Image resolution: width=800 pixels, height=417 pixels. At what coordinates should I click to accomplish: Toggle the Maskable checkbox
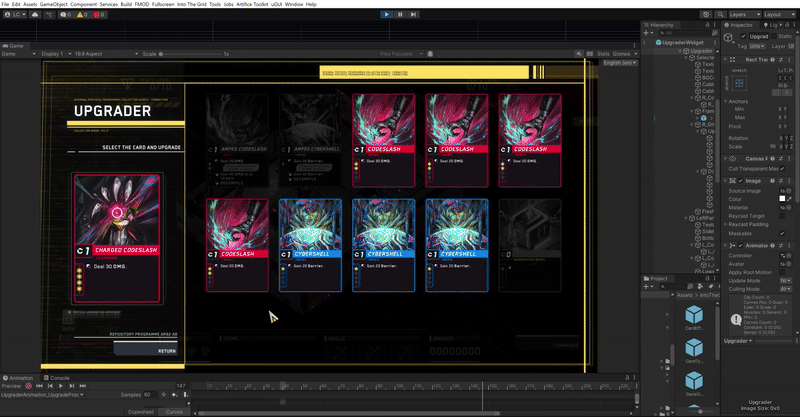[x=782, y=232]
